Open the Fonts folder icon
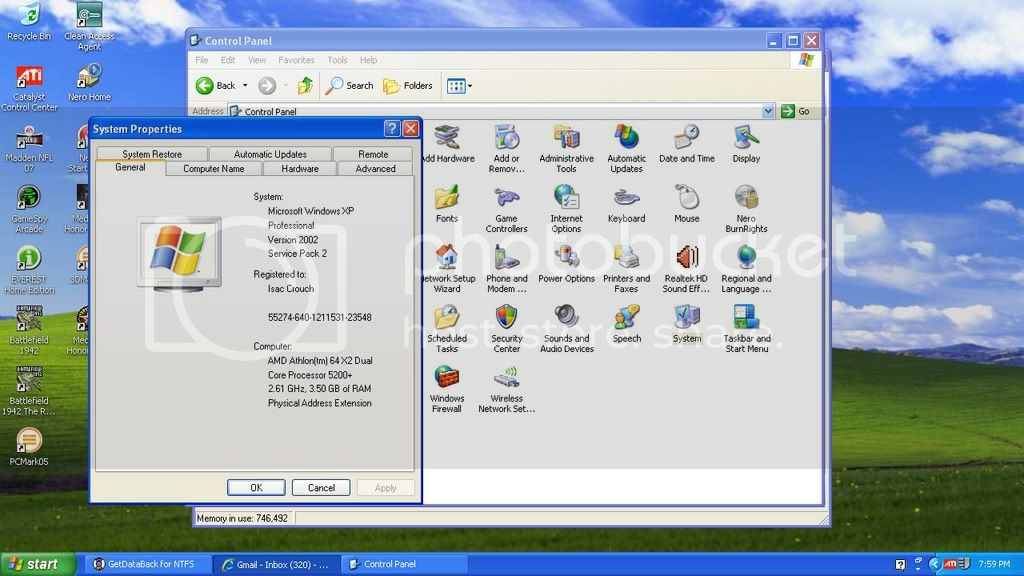 click(x=447, y=204)
